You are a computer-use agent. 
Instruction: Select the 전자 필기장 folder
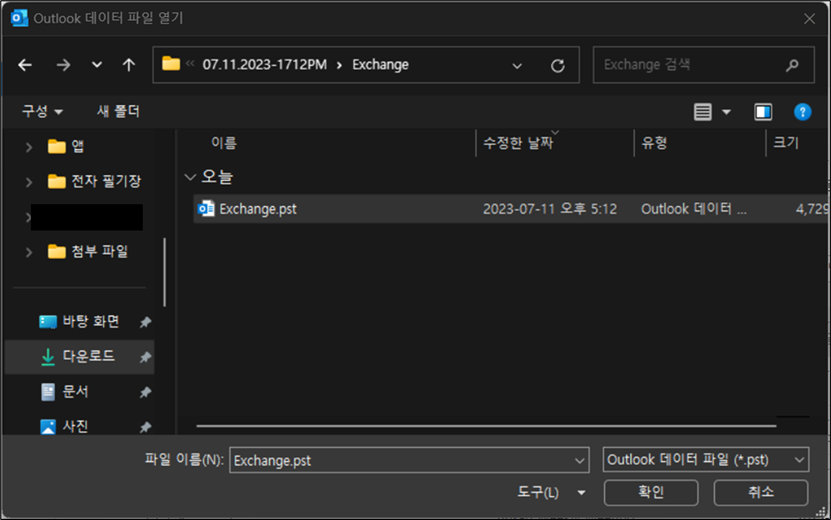(94, 181)
